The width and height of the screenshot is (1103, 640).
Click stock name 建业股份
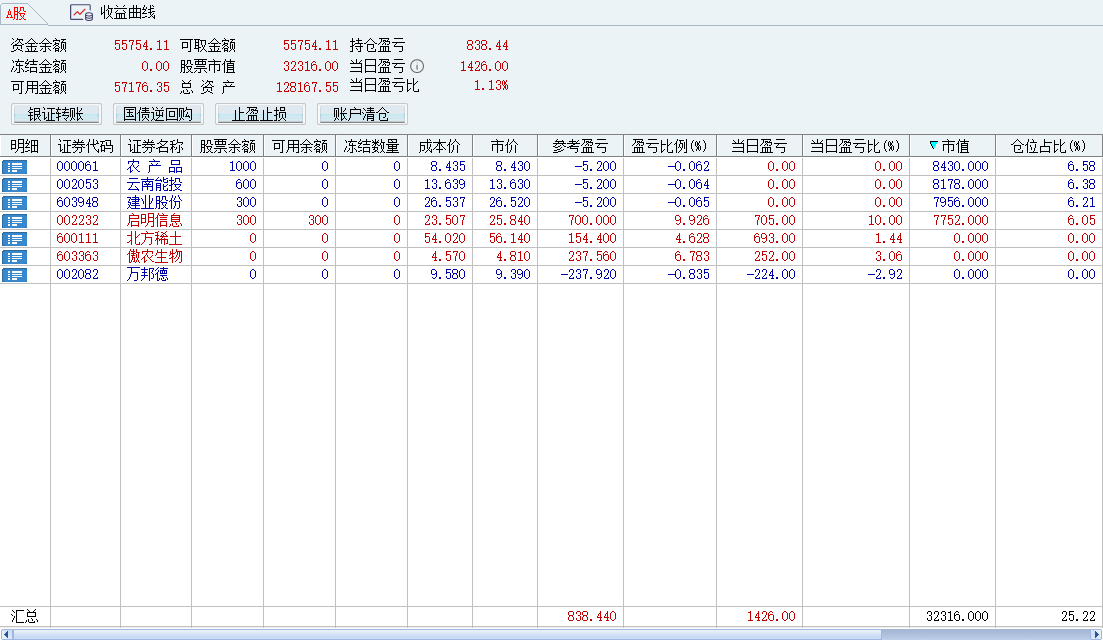pos(154,203)
